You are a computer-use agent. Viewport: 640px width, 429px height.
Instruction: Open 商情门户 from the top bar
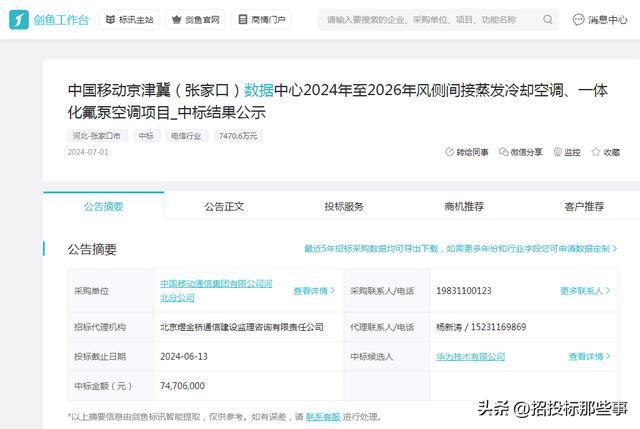tap(261, 20)
